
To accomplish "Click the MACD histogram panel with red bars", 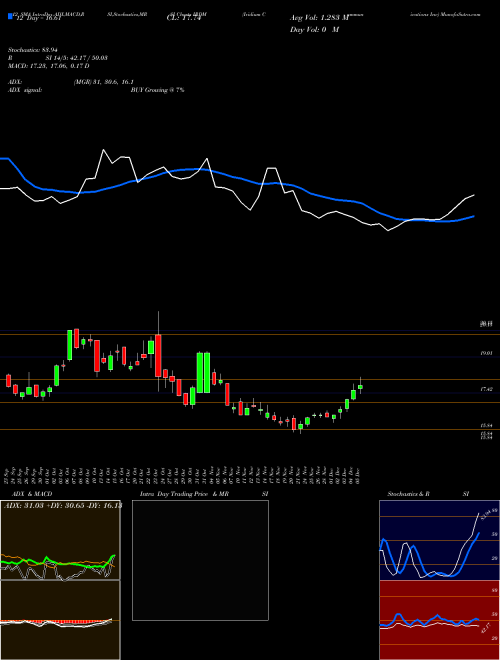I will [x=60, y=620].
